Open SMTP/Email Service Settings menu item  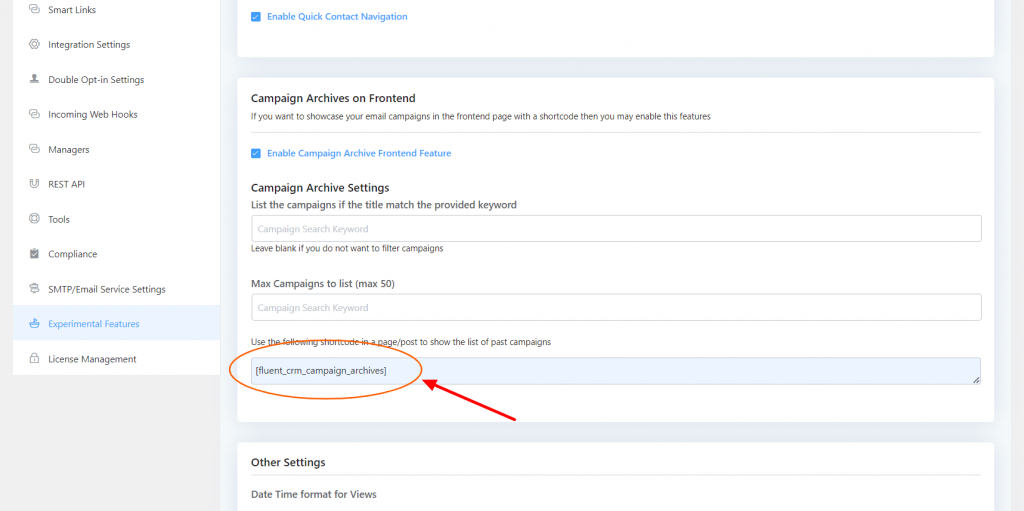[x=106, y=289]
